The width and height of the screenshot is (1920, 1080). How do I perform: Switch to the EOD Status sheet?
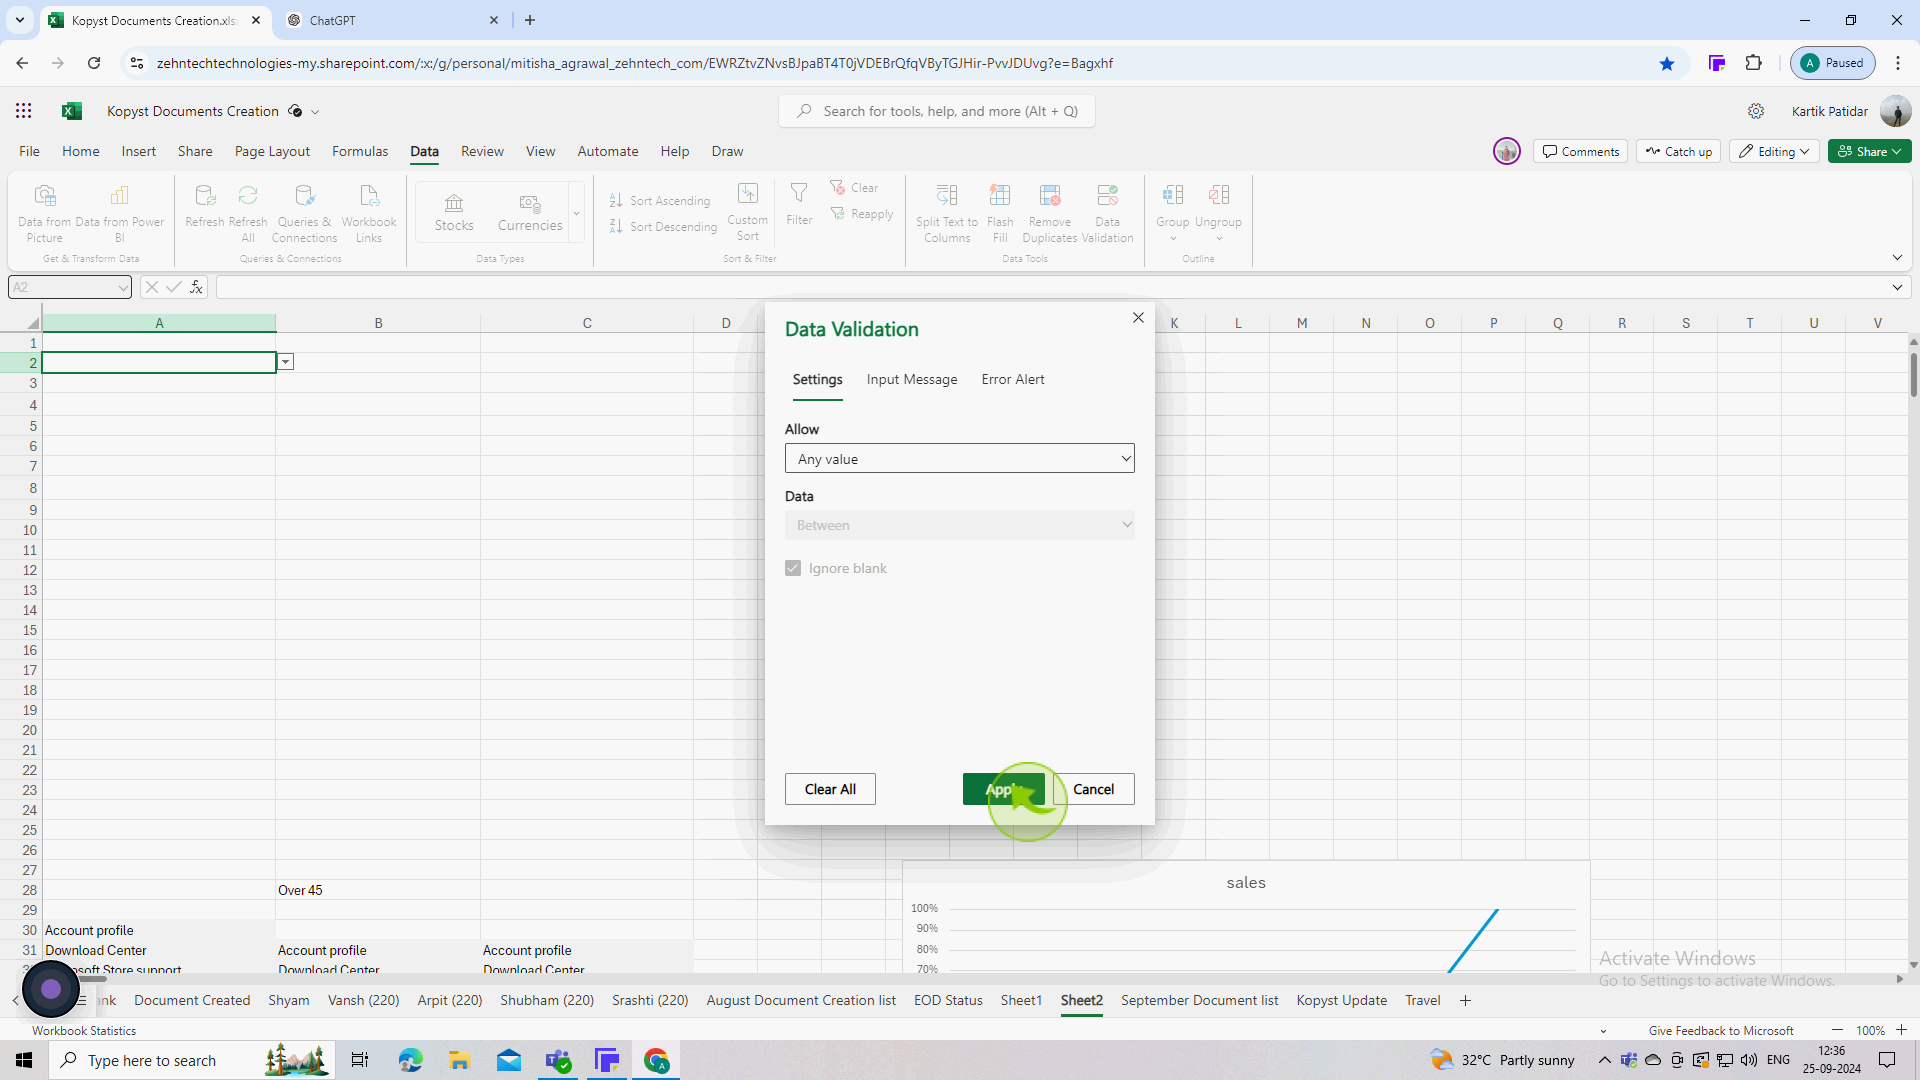click(x=948, y=1000)
